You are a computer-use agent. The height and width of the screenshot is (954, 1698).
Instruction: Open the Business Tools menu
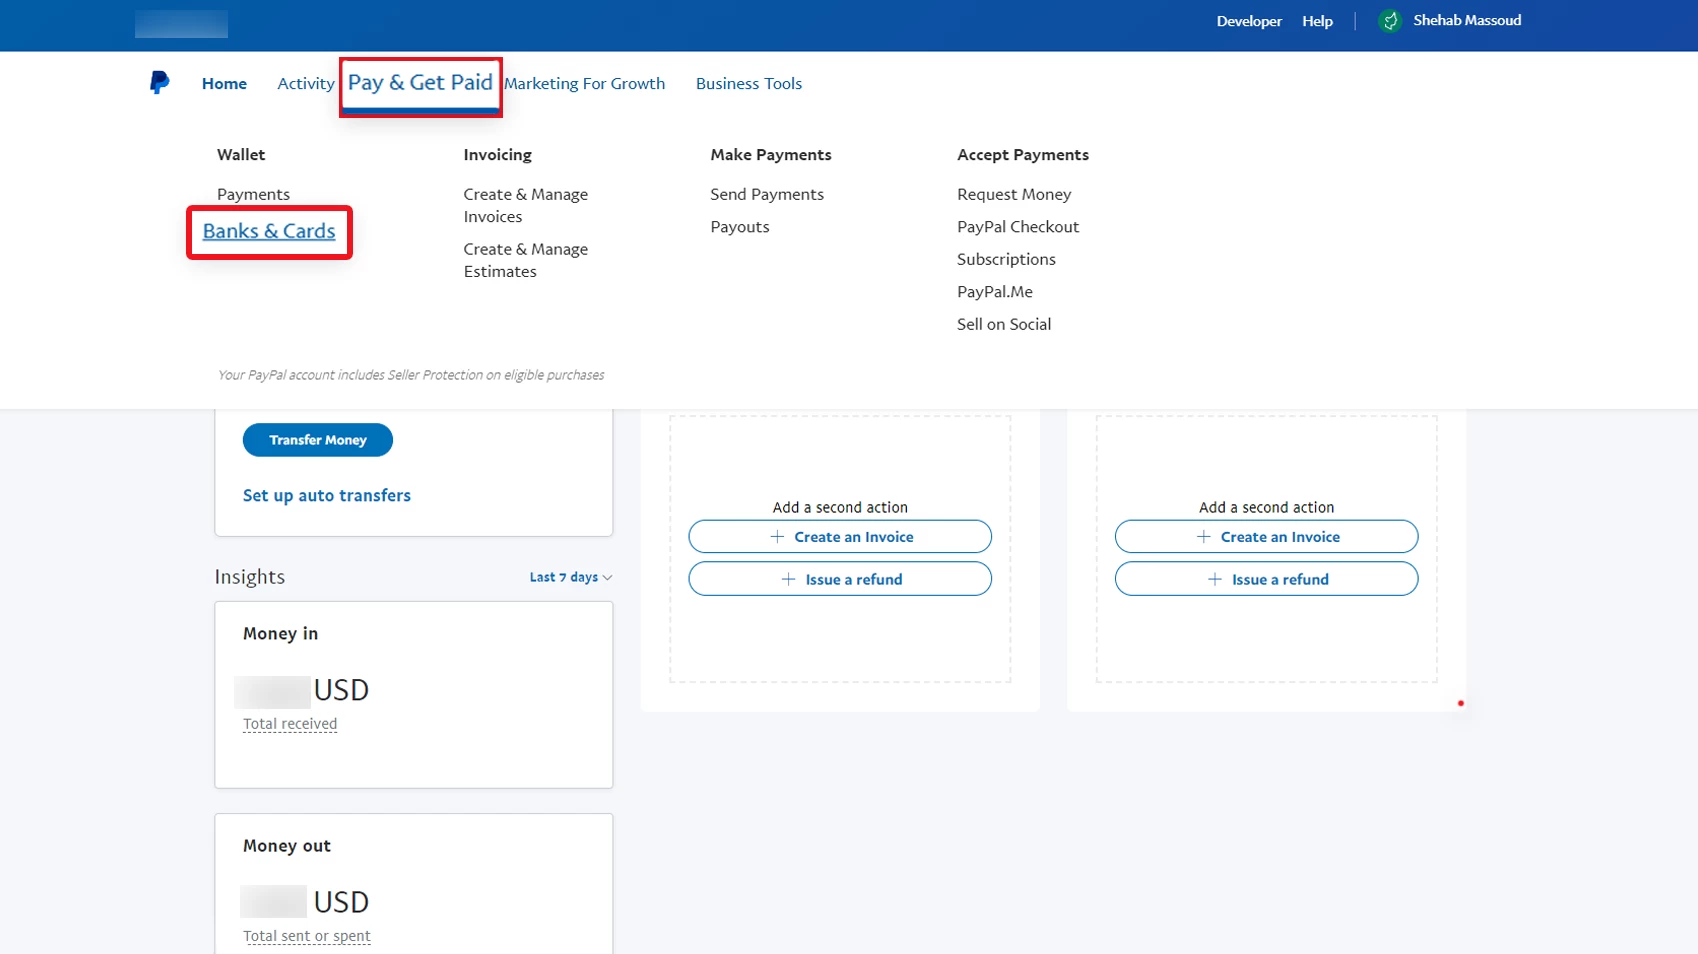[x=749, y=84]
